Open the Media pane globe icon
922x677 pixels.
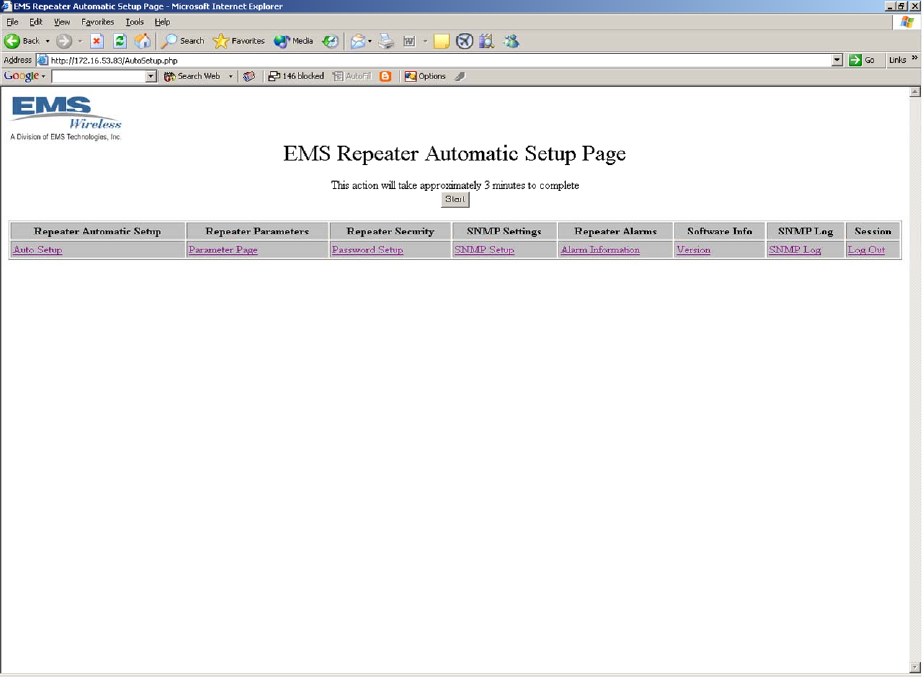(x=293, y=41)
